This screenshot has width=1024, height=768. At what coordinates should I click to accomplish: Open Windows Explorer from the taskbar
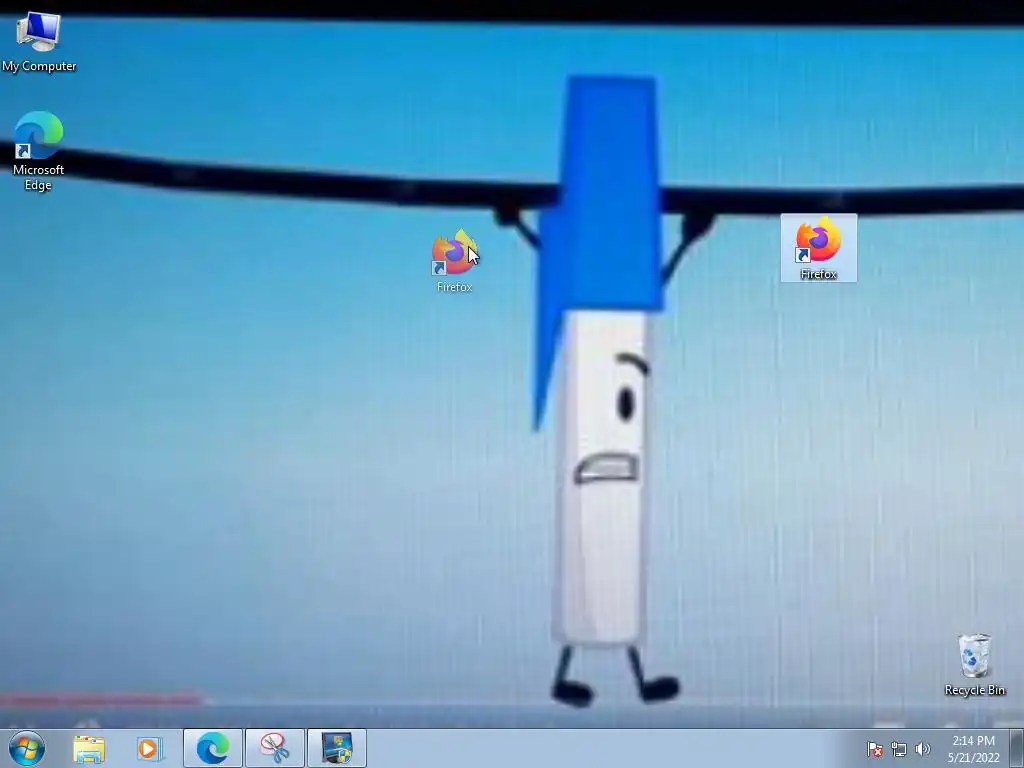tap(89, 748)
